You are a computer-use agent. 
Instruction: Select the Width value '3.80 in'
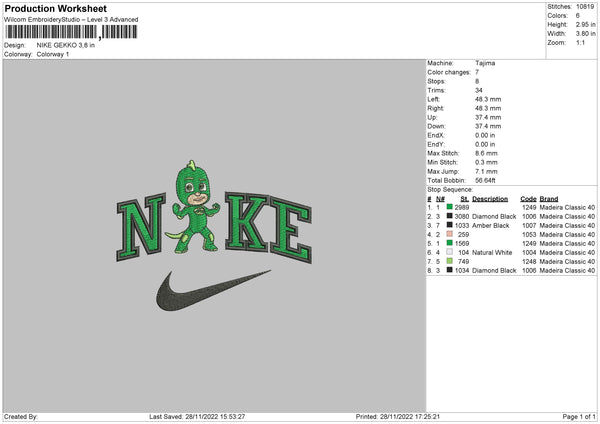pyautogui.click(x=586, y=34)
